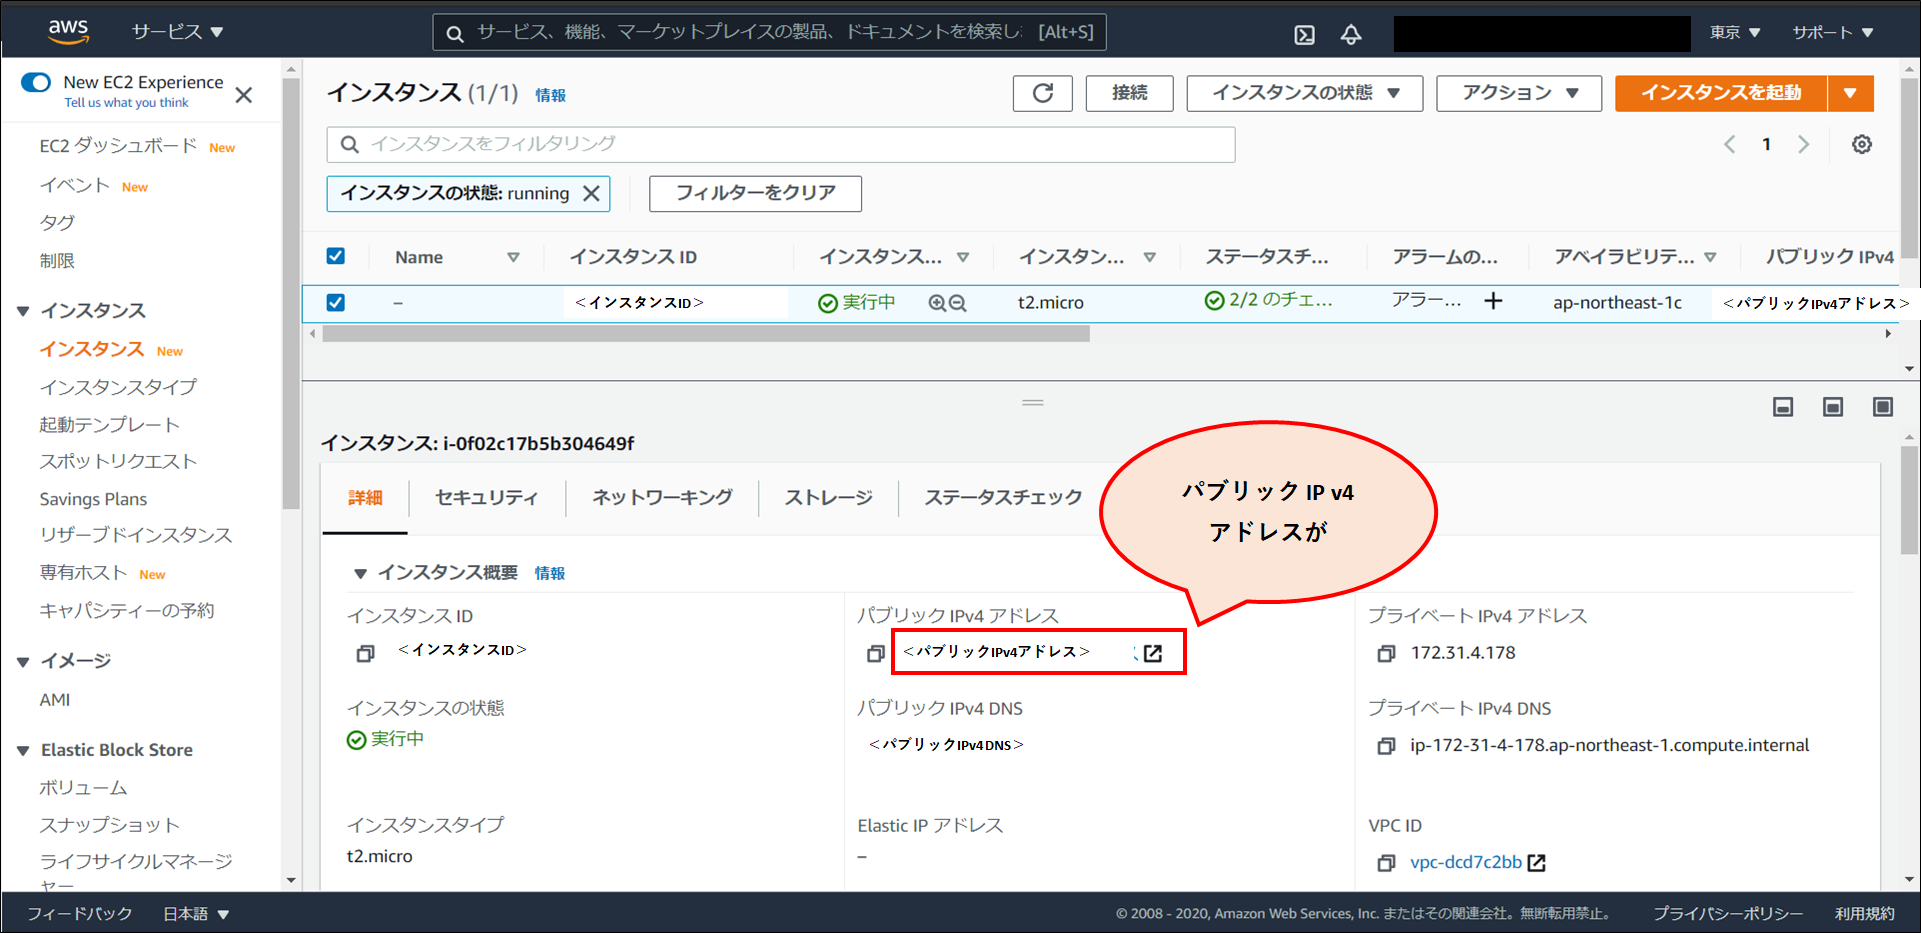Collapse the Elastic Block Store section
The height and width of the screenshot is (933, 1922).
[x=23, y=750]
